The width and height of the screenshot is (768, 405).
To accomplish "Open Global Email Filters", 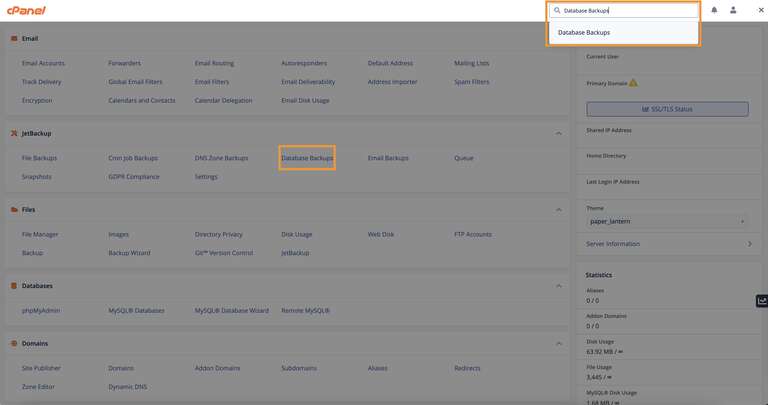I will click(135, 82).
